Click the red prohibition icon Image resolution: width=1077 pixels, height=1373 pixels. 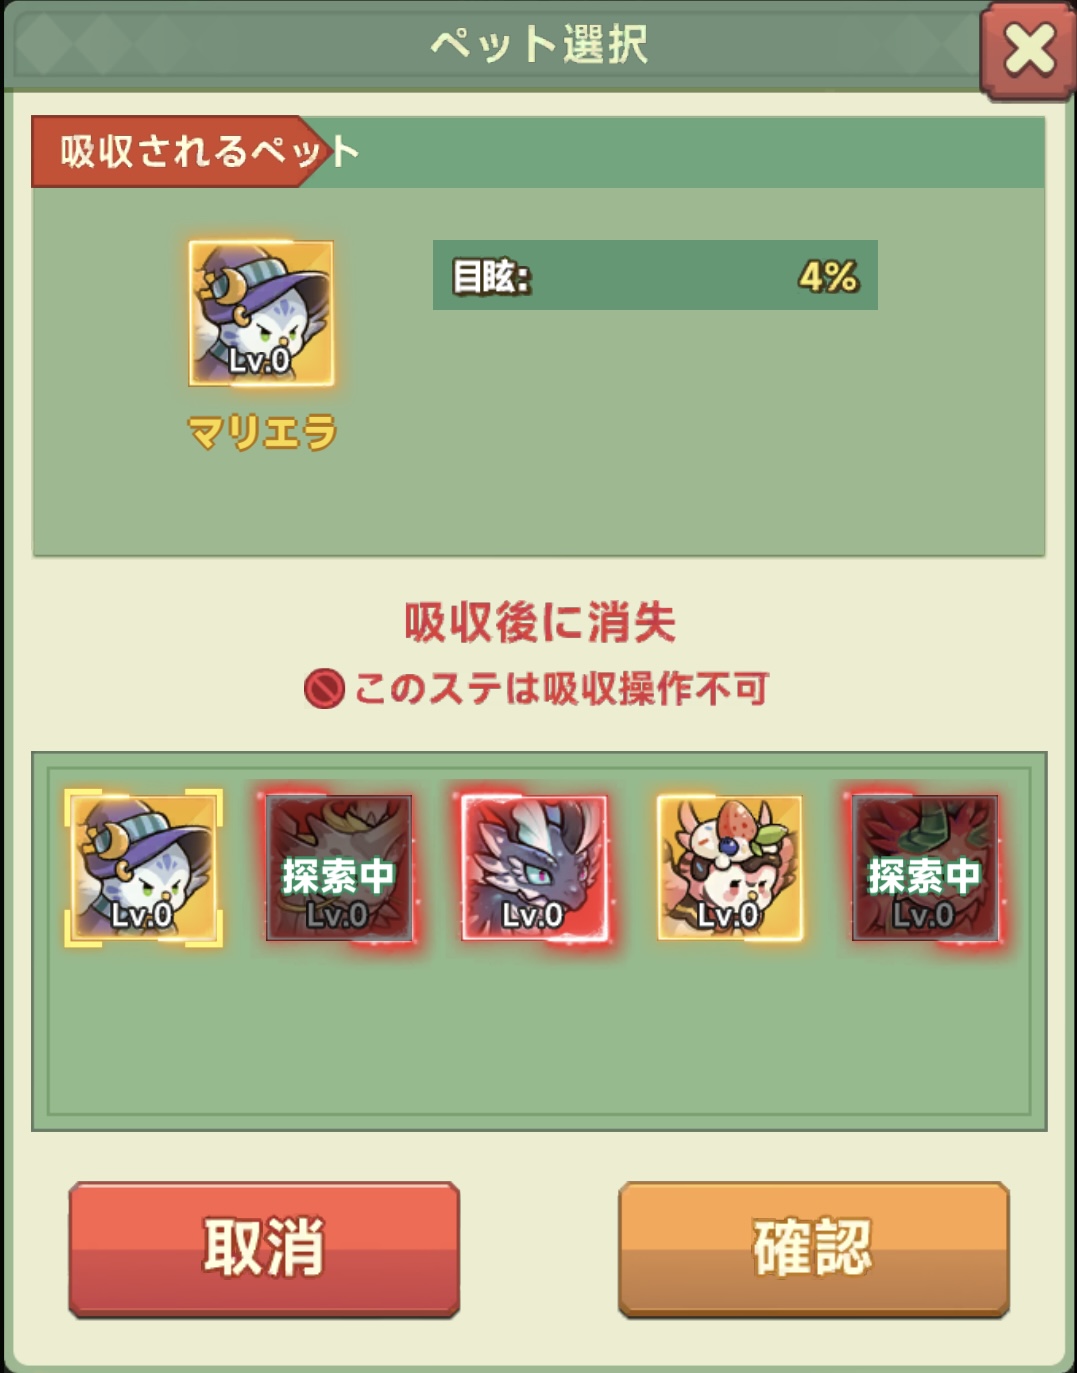click(x=324, y=689)
